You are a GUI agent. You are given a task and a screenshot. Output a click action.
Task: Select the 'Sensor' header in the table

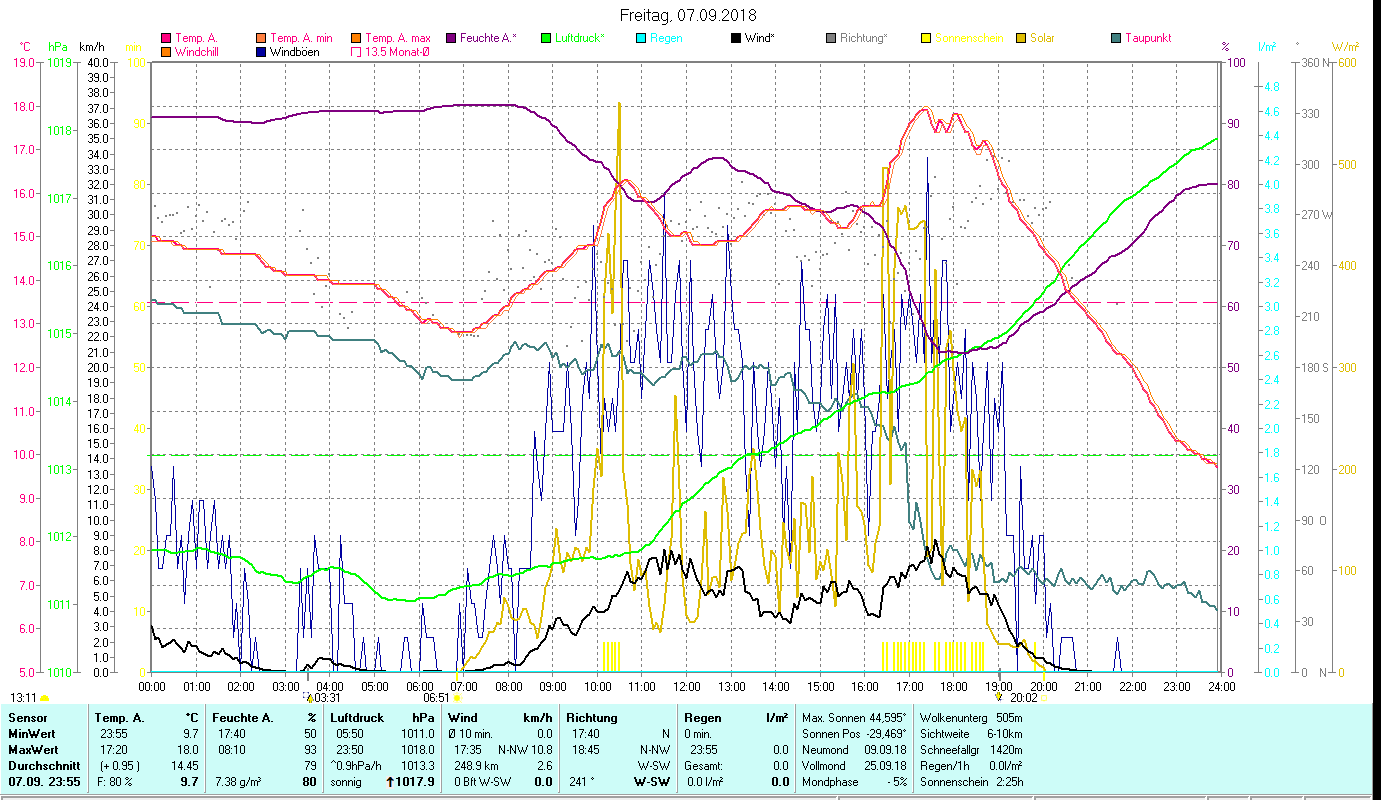(29, 718)
